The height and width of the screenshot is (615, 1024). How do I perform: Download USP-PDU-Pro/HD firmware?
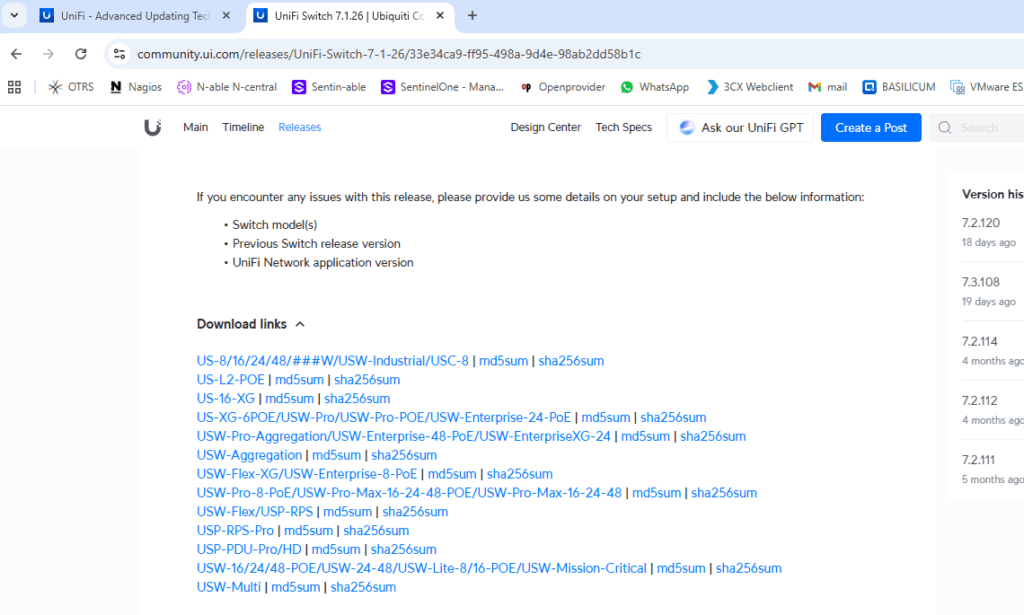pyautogui.click(x=249, y=550)
